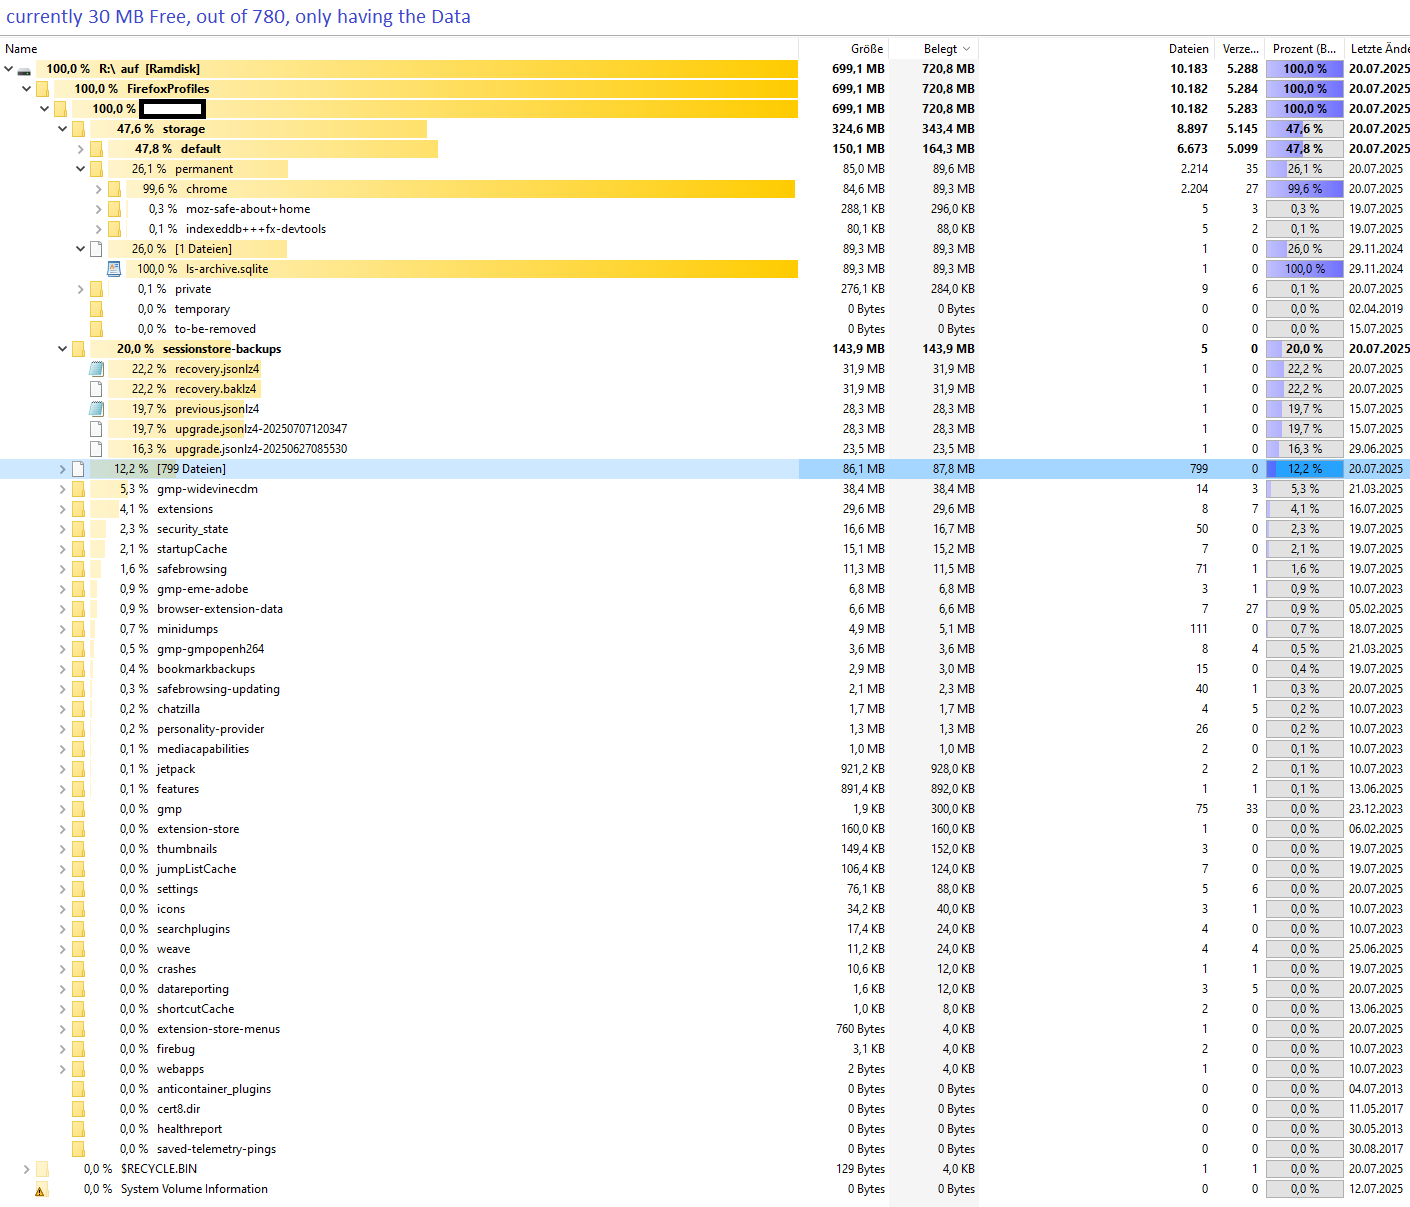
Task: Collapse the sessionstore-backups node
Action: click(63, 349)
